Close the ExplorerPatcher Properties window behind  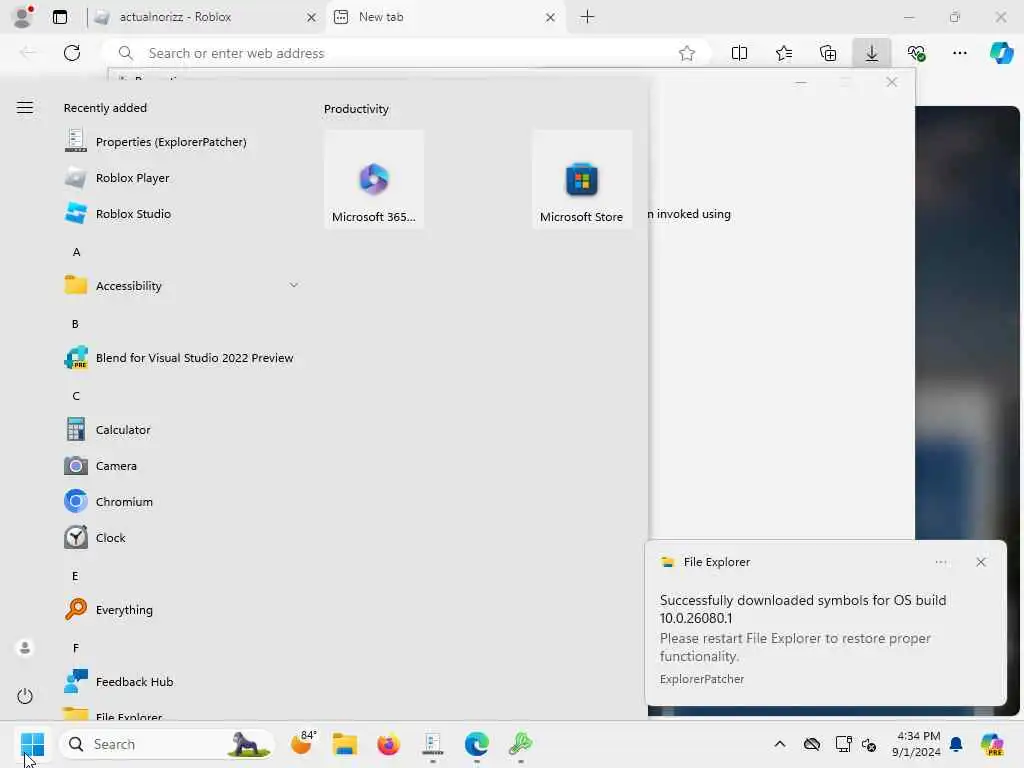891,82
